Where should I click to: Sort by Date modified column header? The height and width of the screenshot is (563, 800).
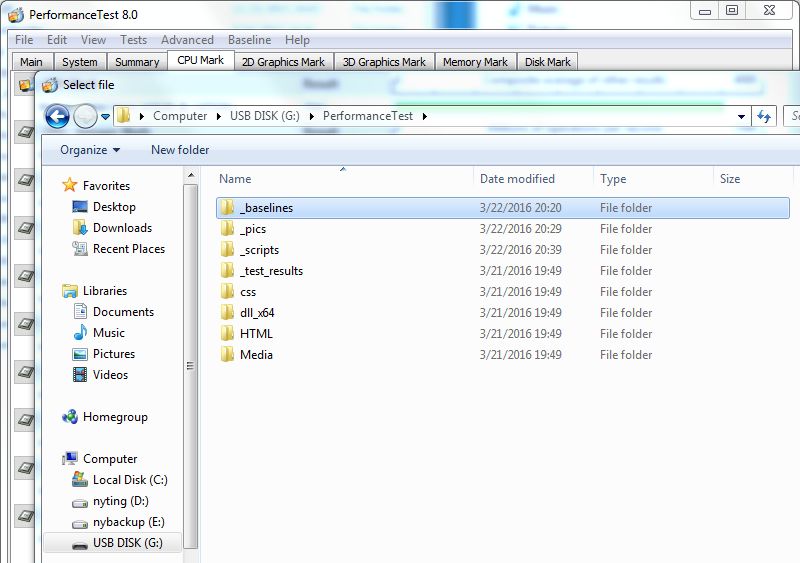(517, 179)
